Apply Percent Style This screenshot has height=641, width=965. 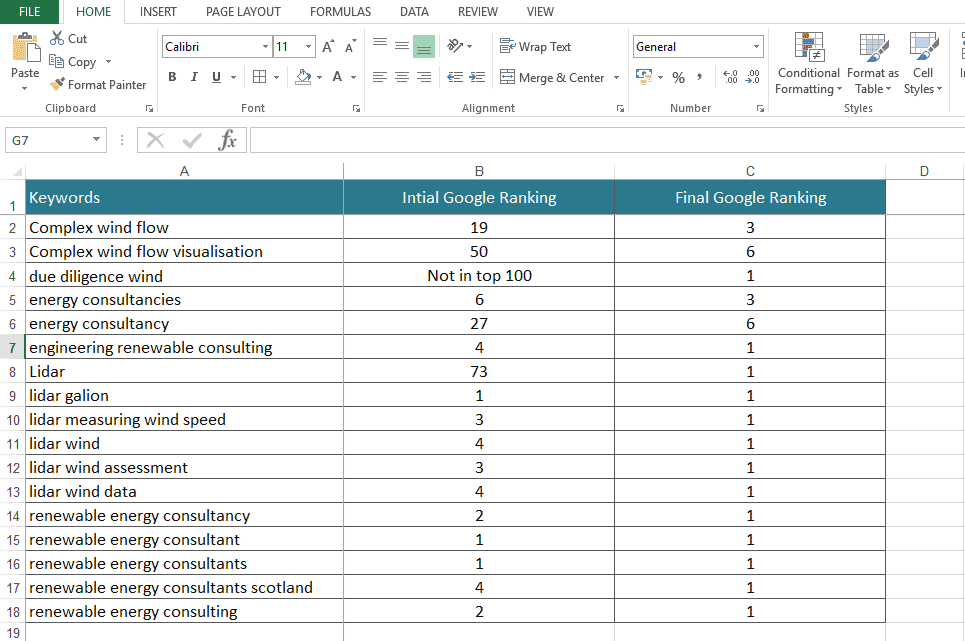point(678,78)
